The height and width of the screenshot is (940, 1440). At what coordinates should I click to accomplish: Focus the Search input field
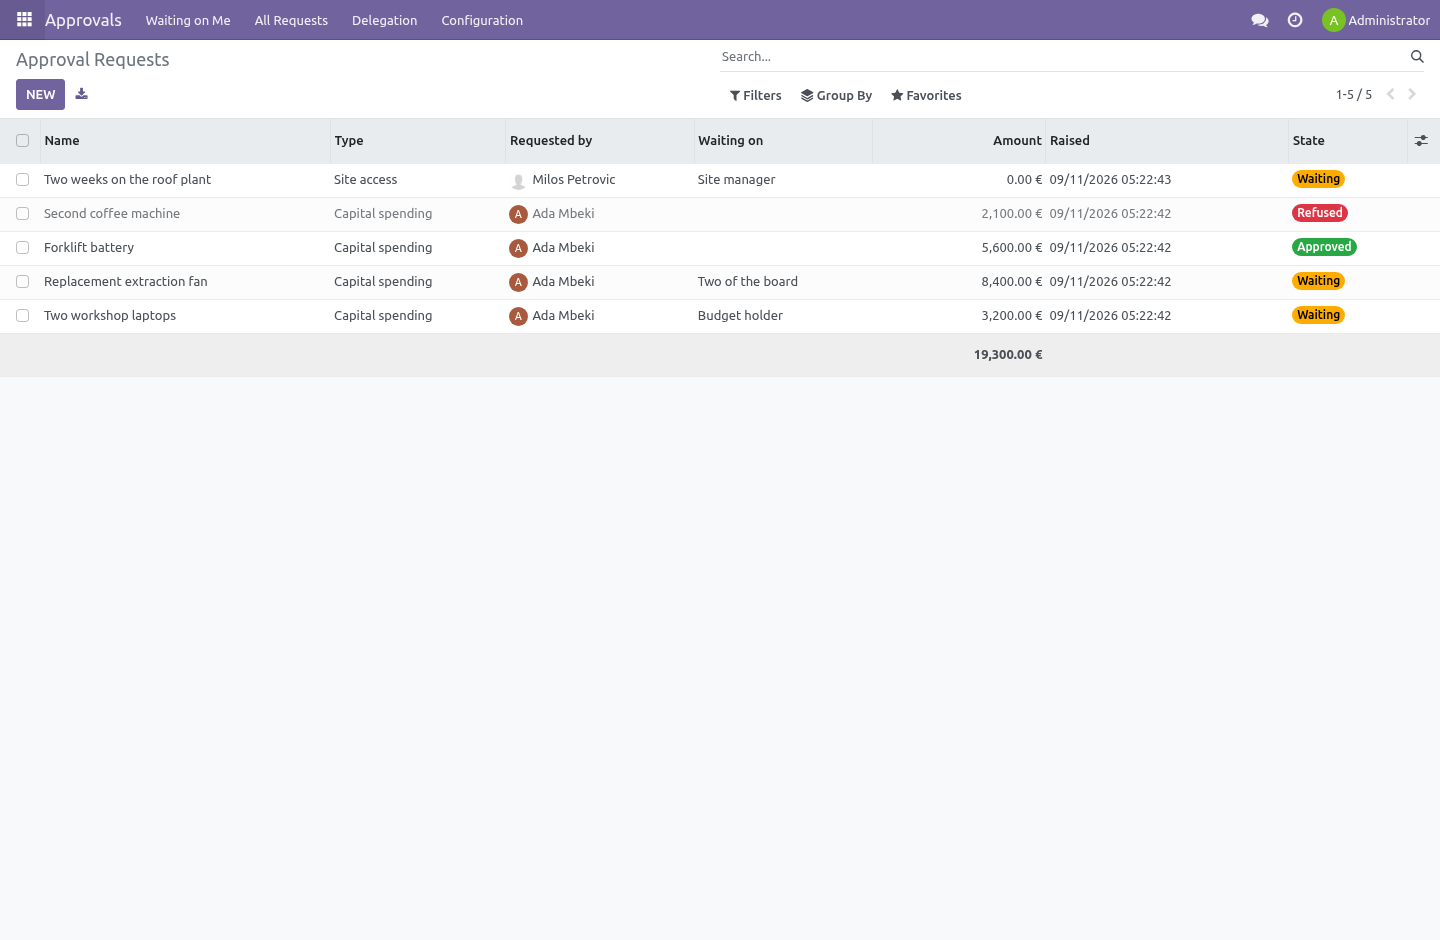pos(1063,57)
